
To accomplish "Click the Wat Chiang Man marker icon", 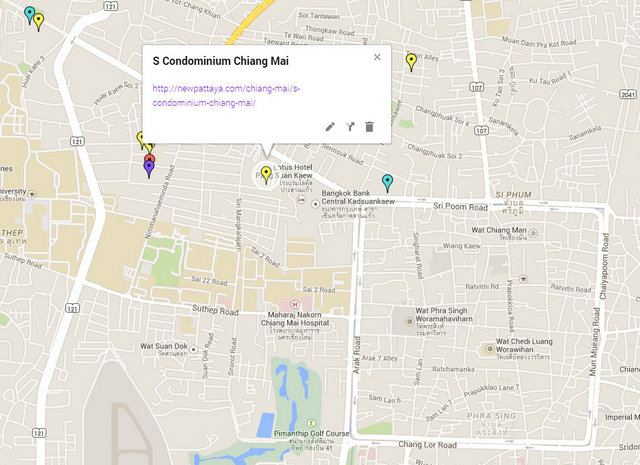I will coord(533,233).
